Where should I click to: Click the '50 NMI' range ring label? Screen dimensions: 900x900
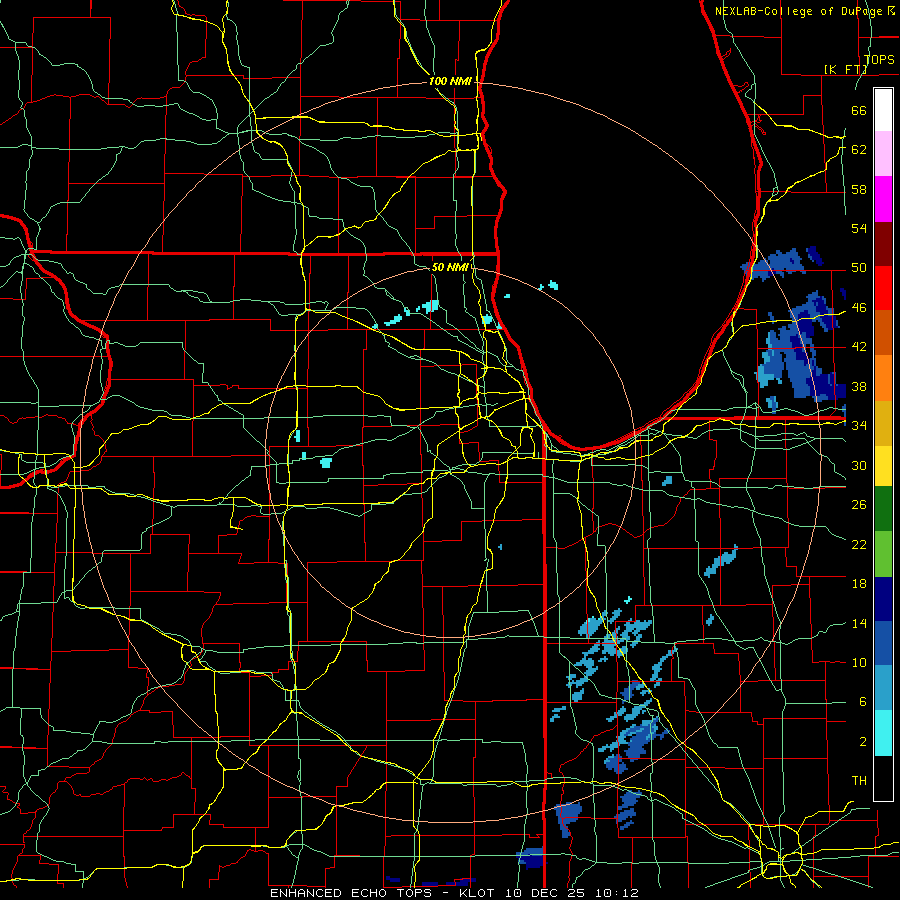450,267
